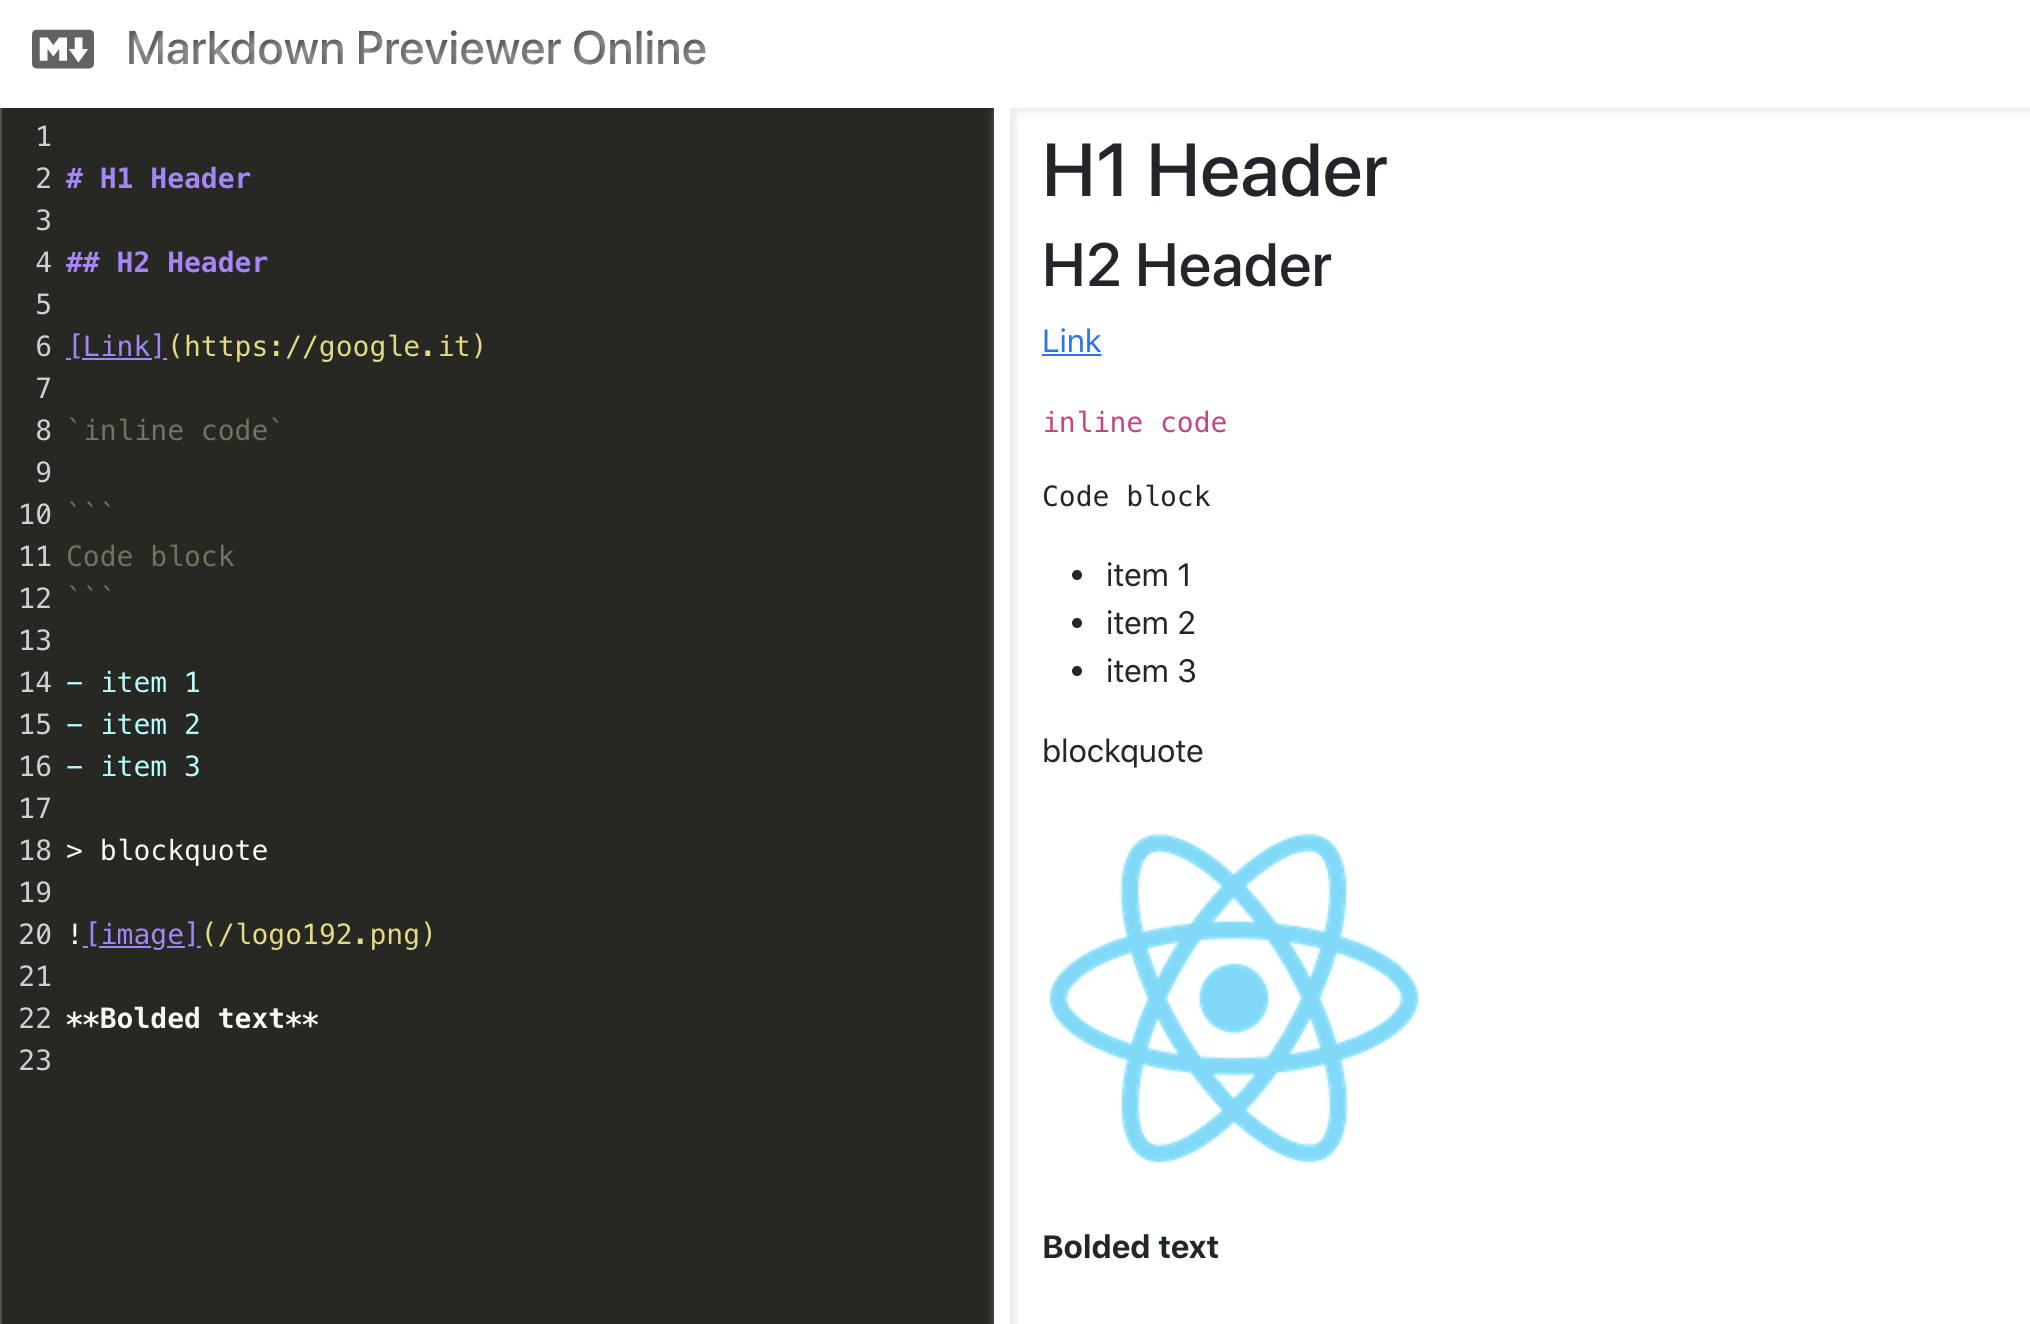
Task: Click '> blockquote' line in editor
Action: click(167, 850)
